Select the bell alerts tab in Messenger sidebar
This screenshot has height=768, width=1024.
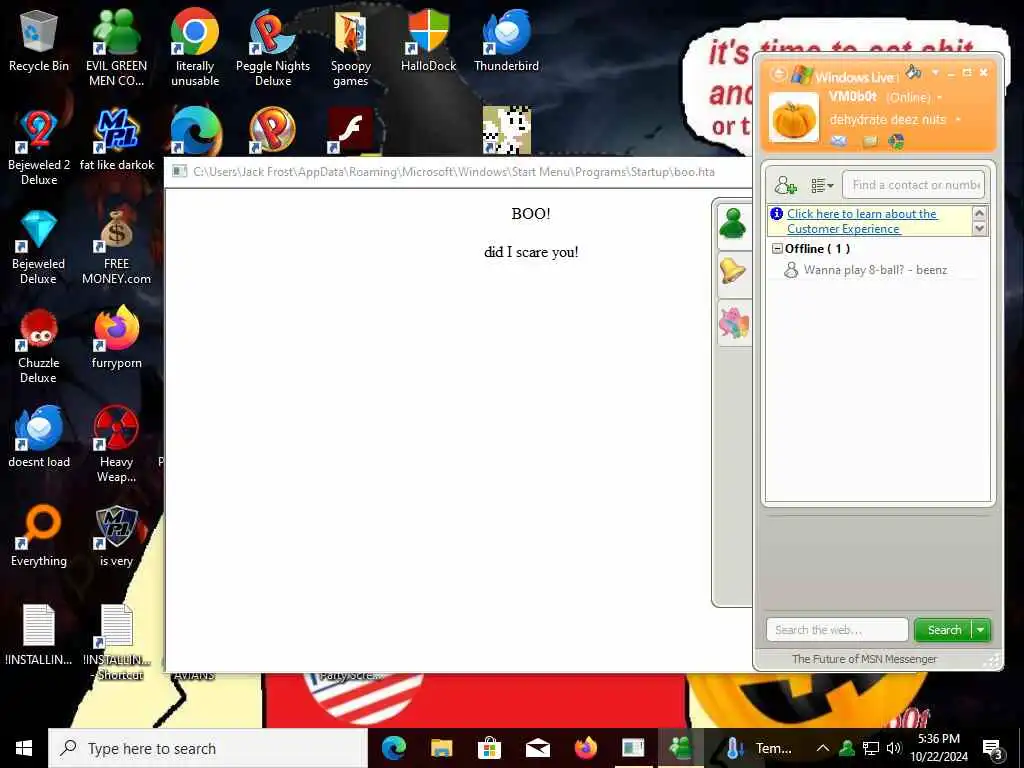pyautogui.click(x=733, y=271)
